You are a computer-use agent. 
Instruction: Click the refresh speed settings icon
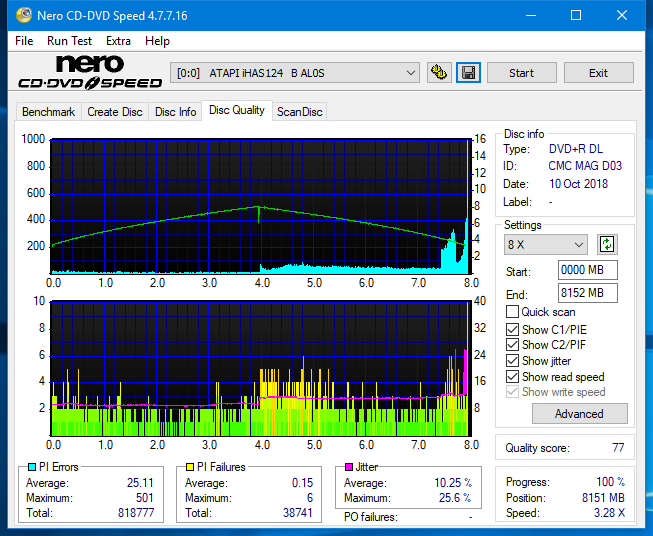tap(607, 244)
